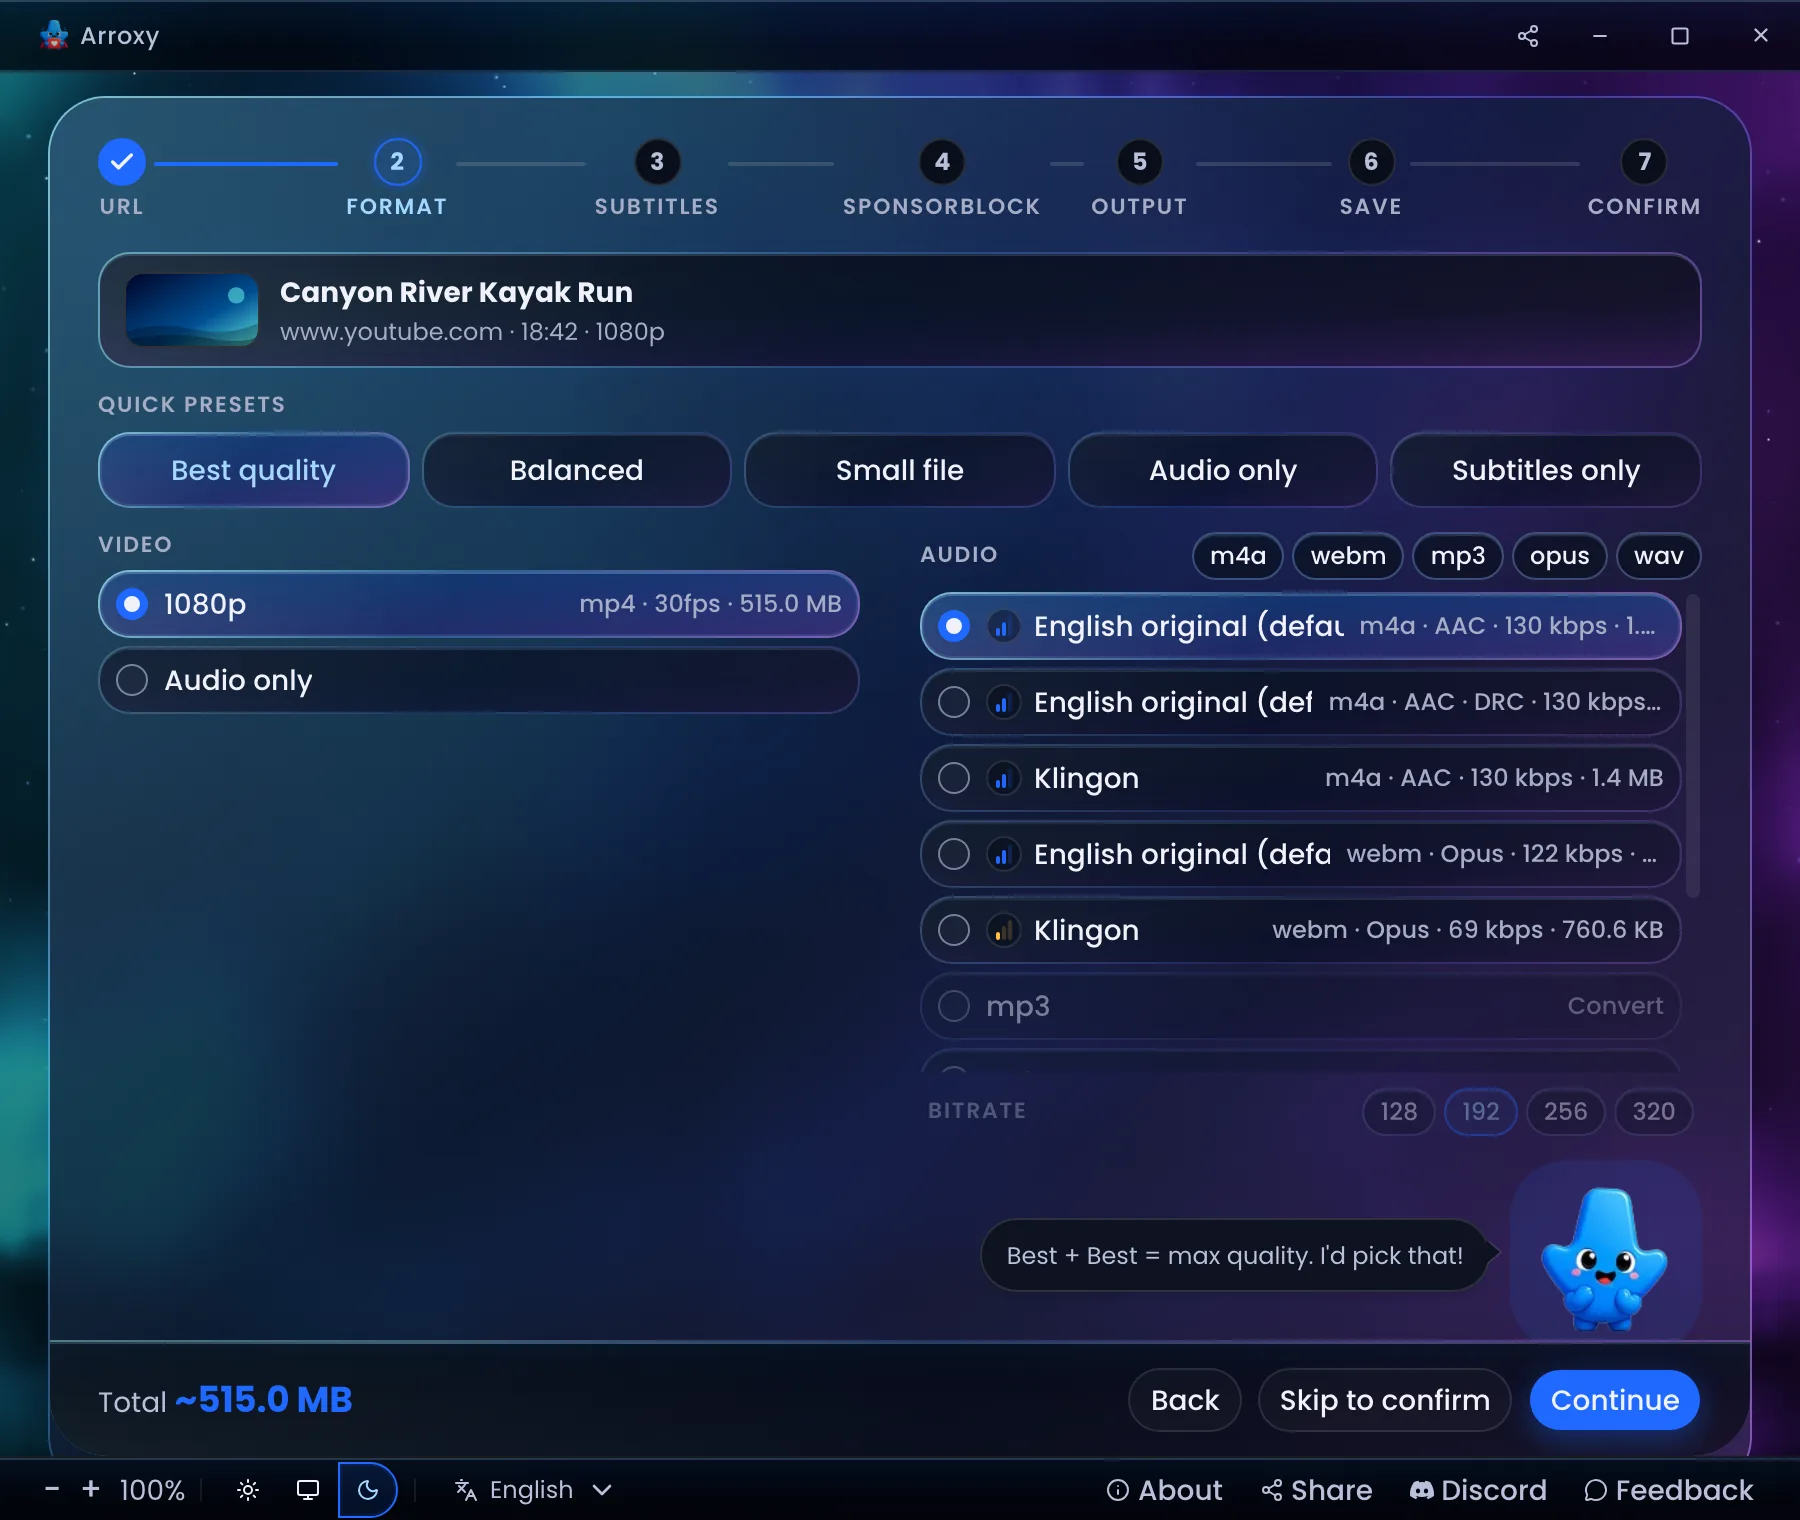This screenshot has width=1800, height=1520.
Task: Select English original m4a AAC DRC track
Action: (1300, 702)
